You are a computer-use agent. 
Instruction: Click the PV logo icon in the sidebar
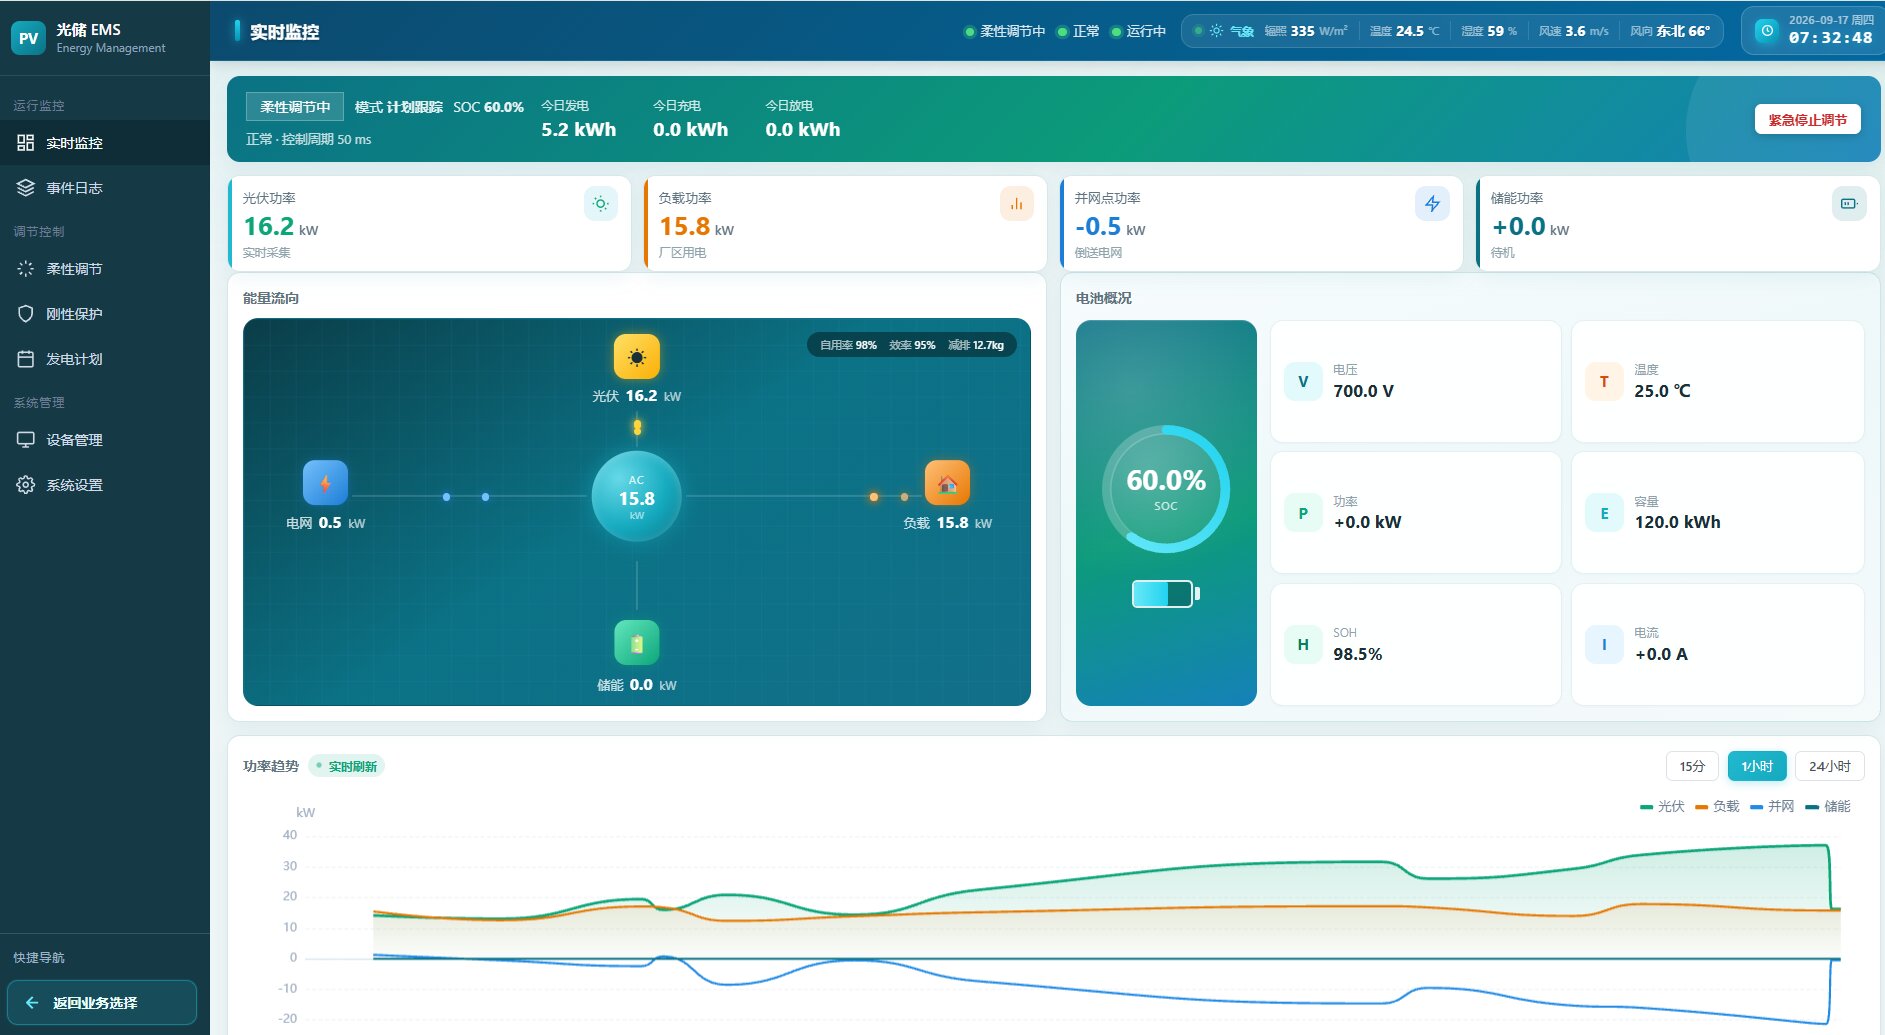tap(28, 38)
